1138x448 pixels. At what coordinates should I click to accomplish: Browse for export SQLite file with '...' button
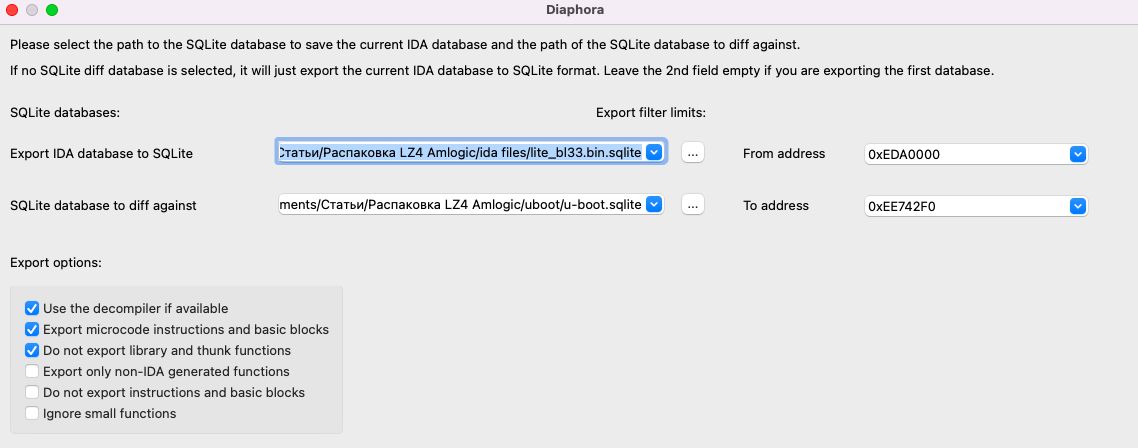click(693, 152)
